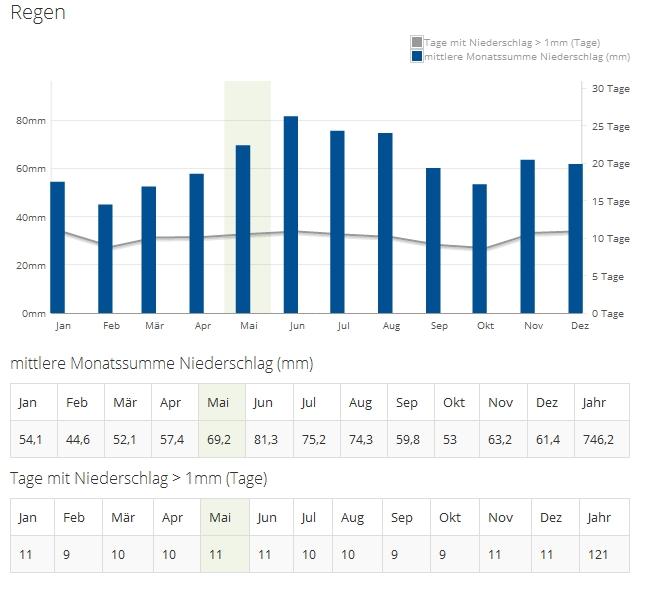Click 'Jahr' header in the rainy days table

[599, 517]
